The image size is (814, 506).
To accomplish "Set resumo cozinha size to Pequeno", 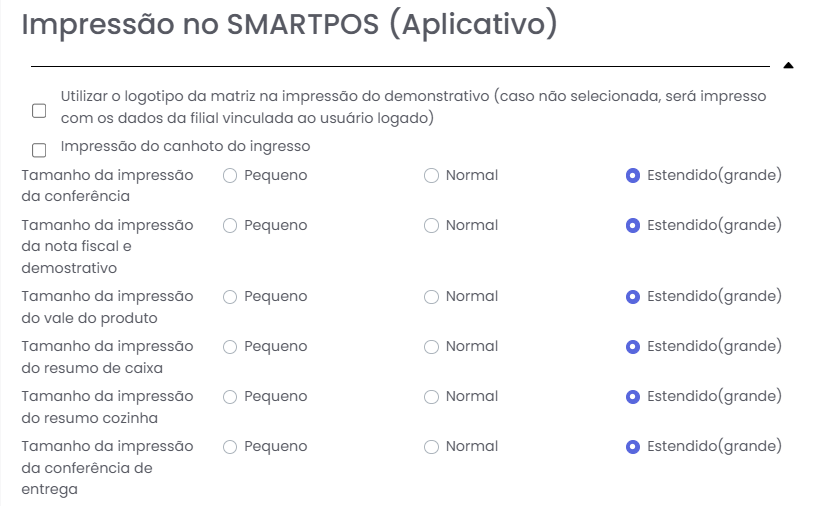I will [230, 397].
